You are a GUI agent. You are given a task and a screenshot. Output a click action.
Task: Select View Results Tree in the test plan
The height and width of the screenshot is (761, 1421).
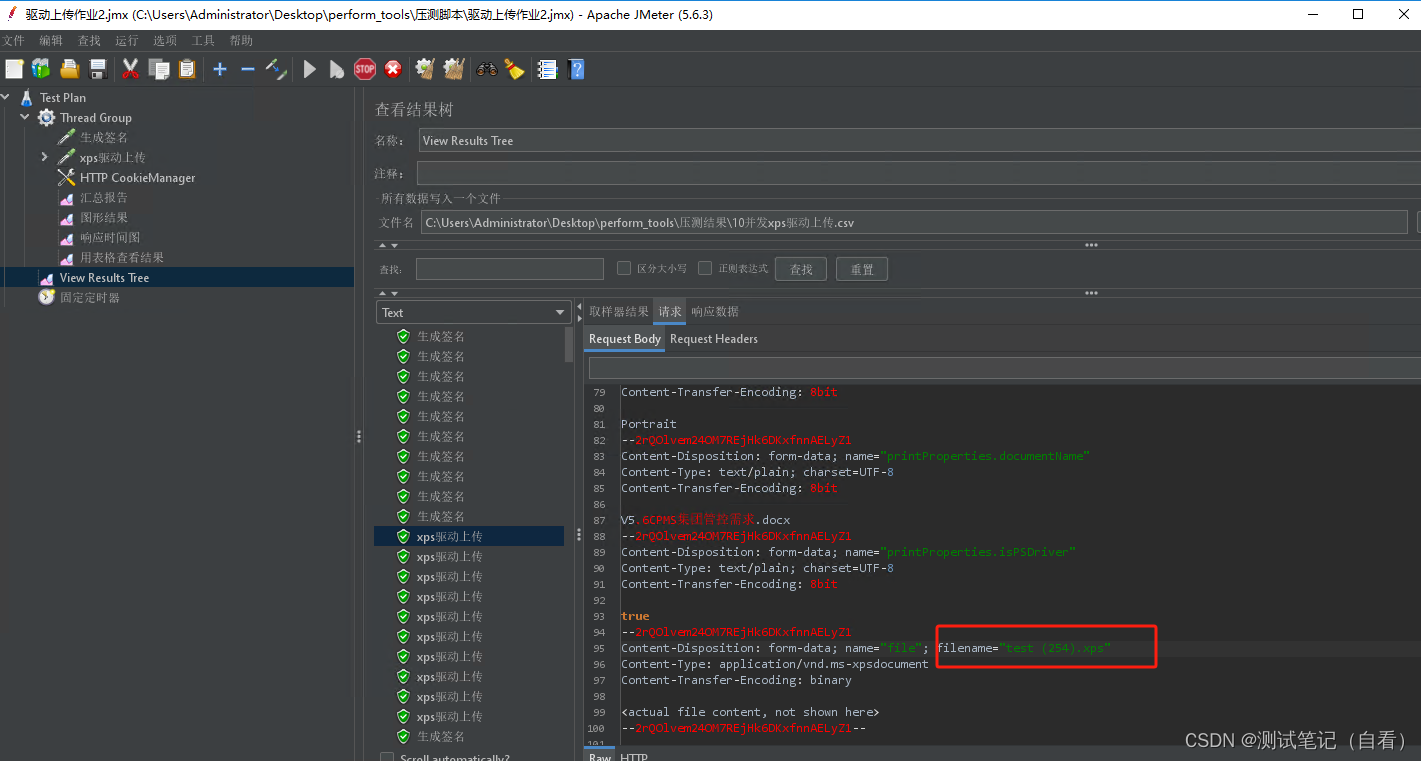click(x=104, y=277)
